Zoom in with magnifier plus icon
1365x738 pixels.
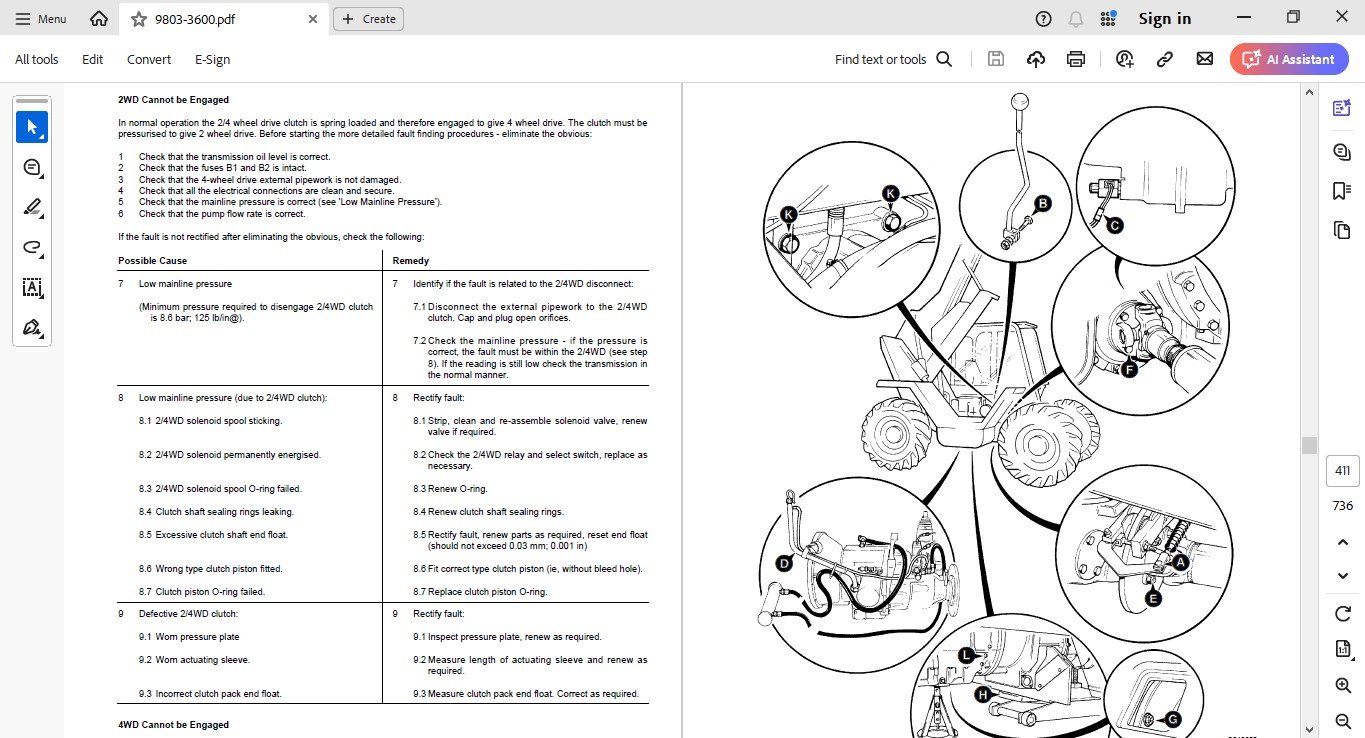(x=1343, y=685)
